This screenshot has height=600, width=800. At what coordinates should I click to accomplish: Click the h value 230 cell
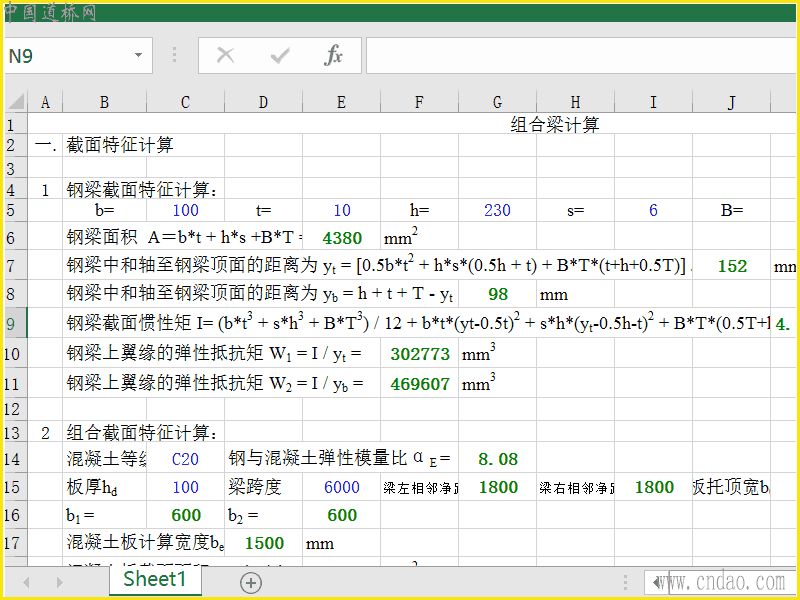(497, 210)
